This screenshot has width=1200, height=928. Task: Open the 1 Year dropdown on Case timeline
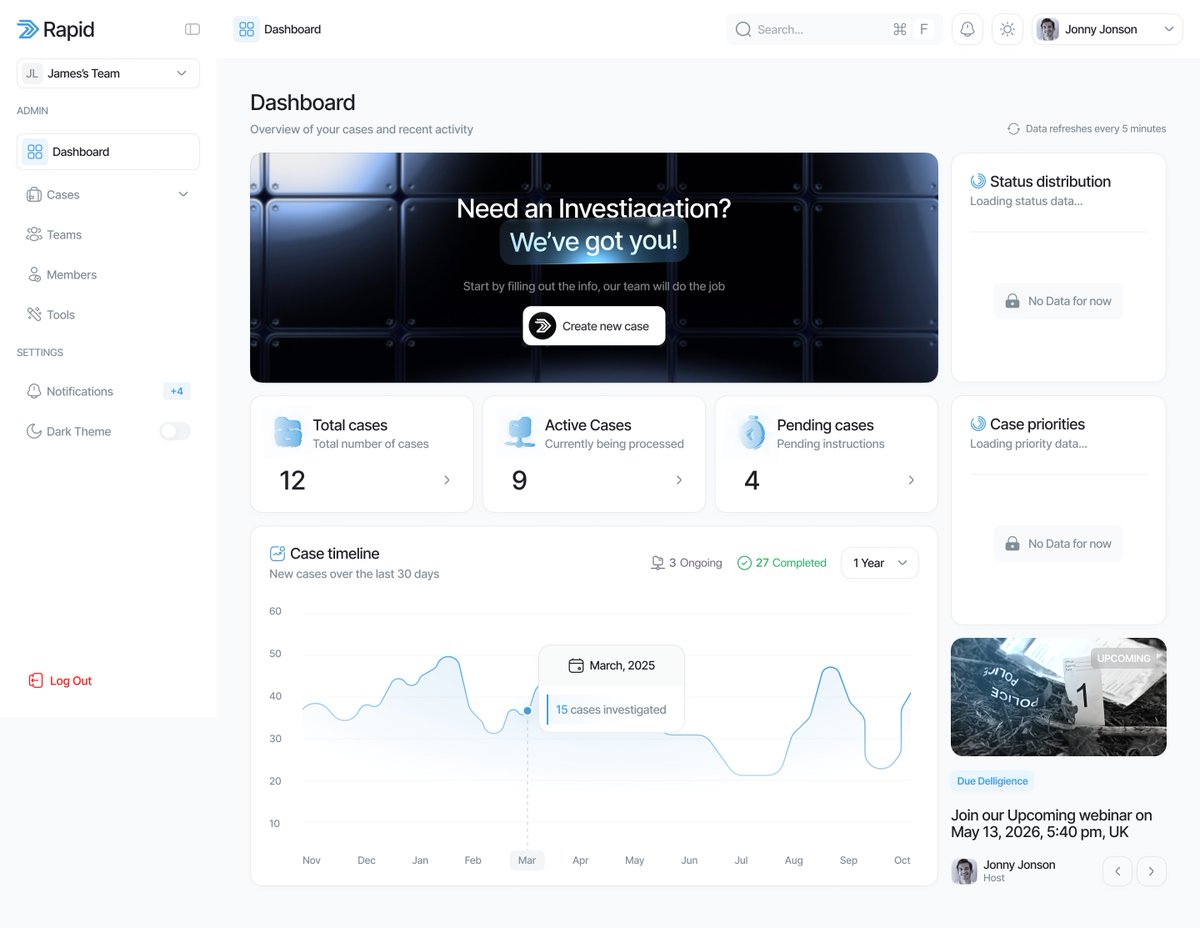pos(879,563)
